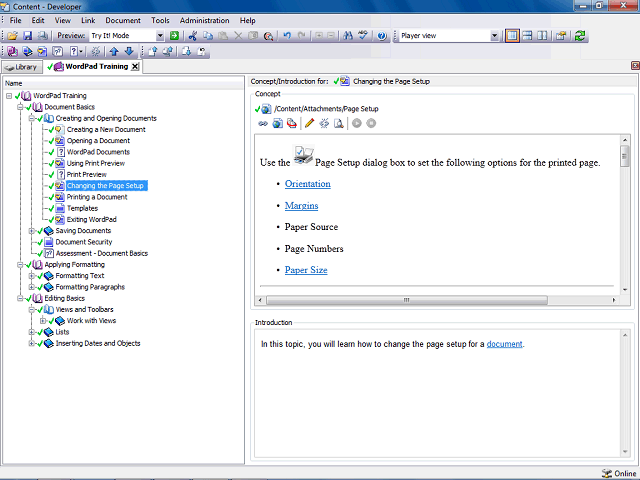Click the new section blue book icon
Viewport: 640px width, 480px height.
coord(27,51)
